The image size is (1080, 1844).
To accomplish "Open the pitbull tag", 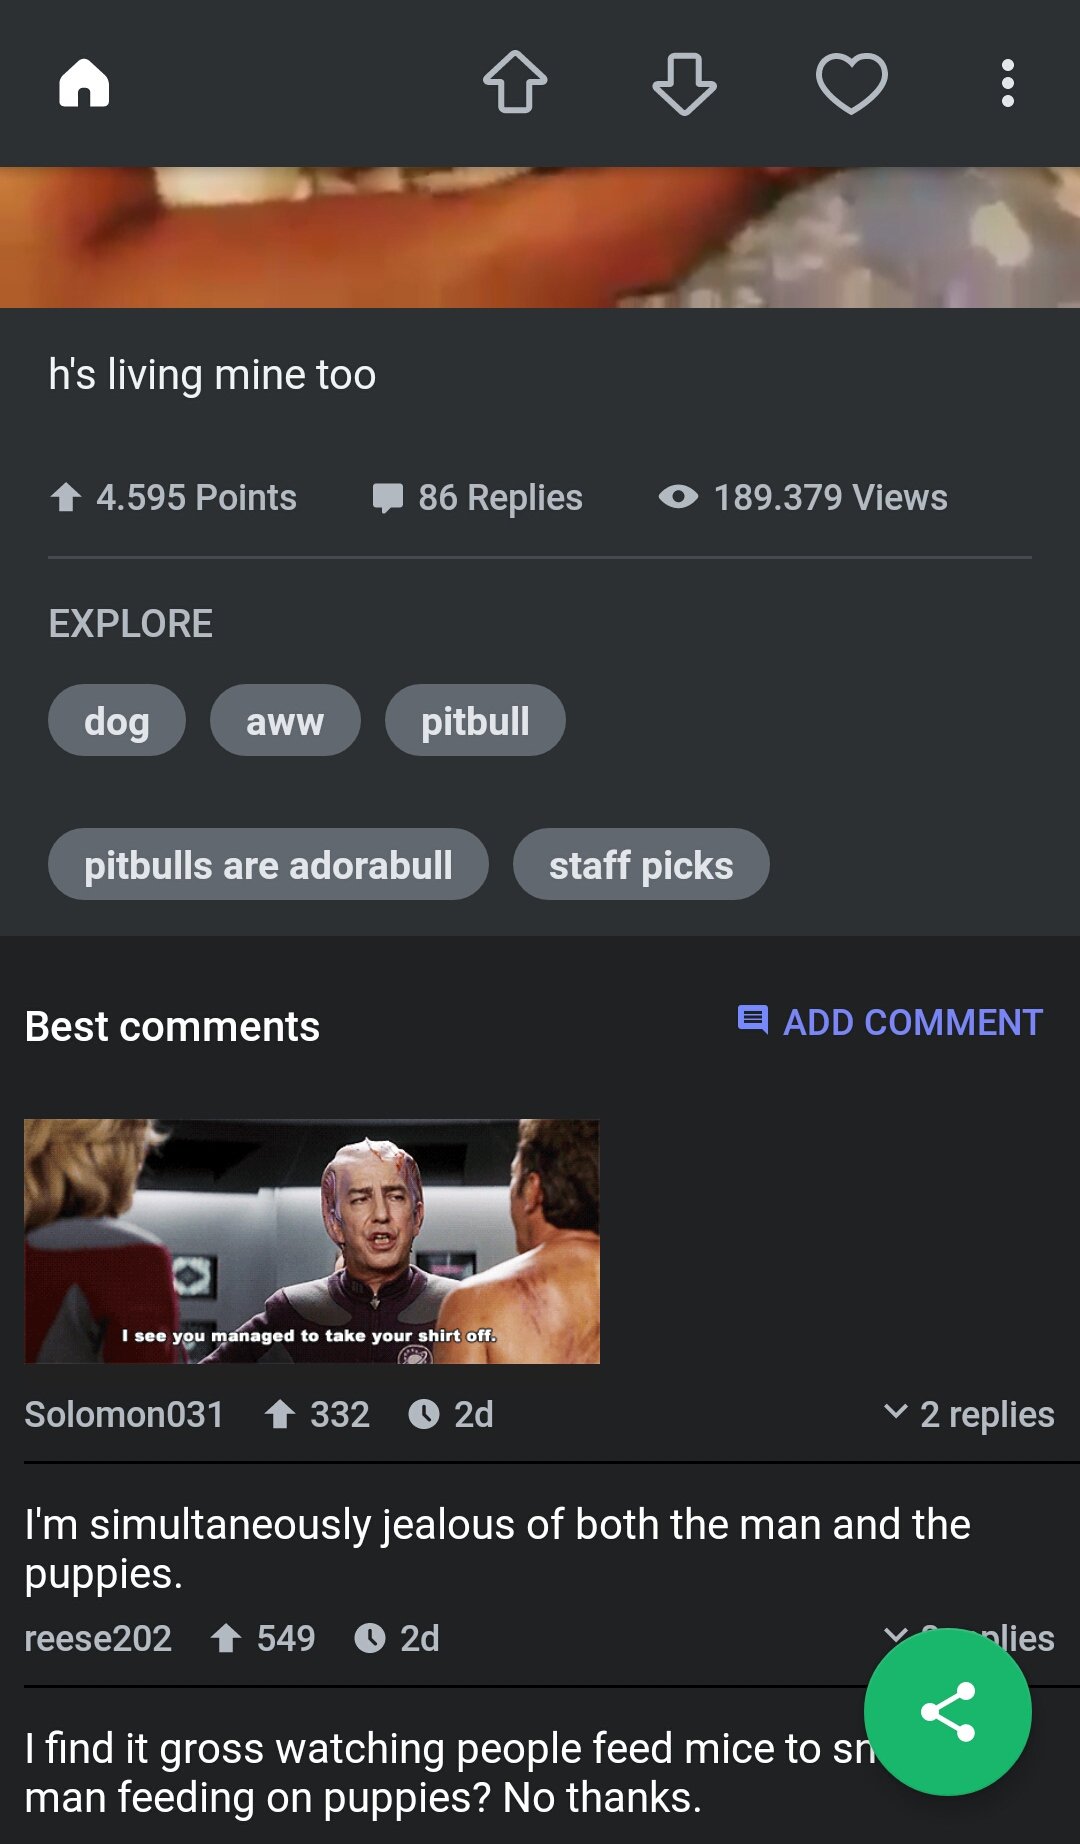I will (475, 720).
